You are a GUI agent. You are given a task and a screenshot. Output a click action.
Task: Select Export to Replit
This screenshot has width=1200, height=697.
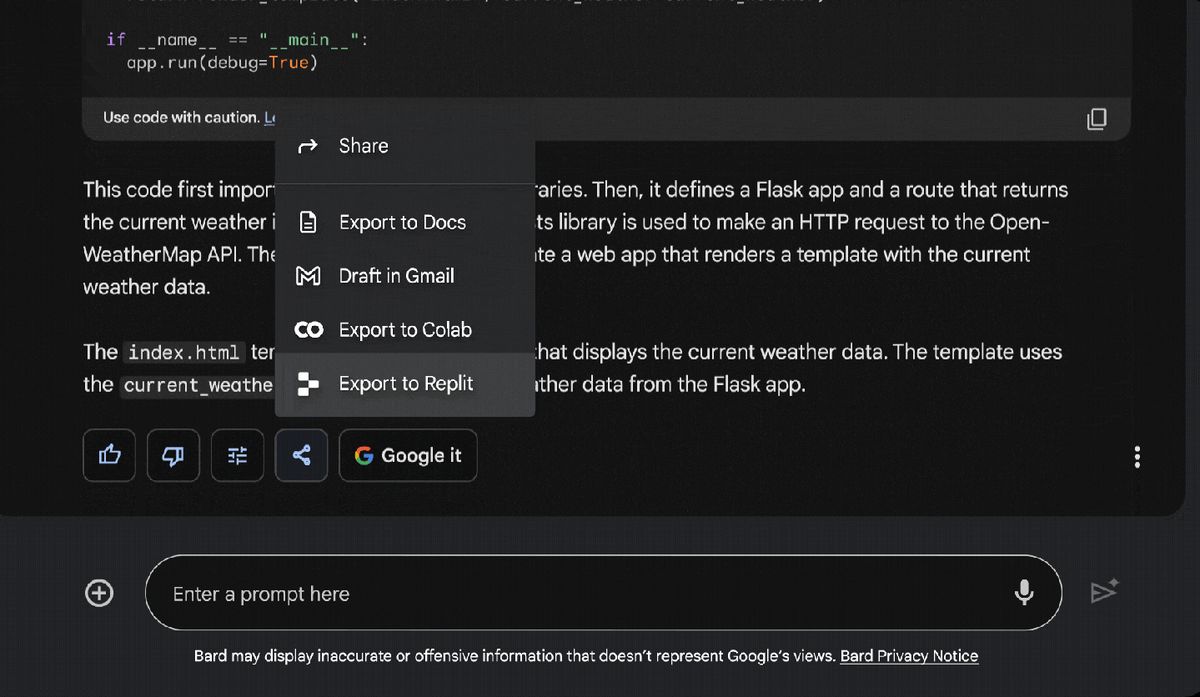click(x=405, y=384)
